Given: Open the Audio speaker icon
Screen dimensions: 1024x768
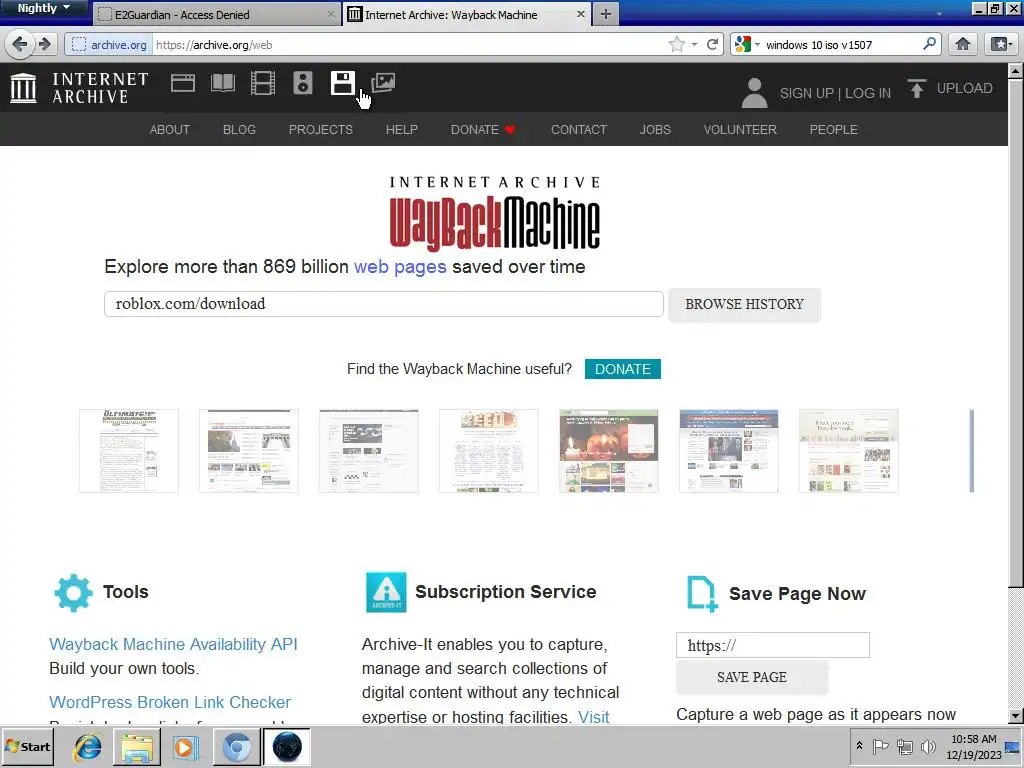Looking at the screenshot, I should [x=302, y=83].
